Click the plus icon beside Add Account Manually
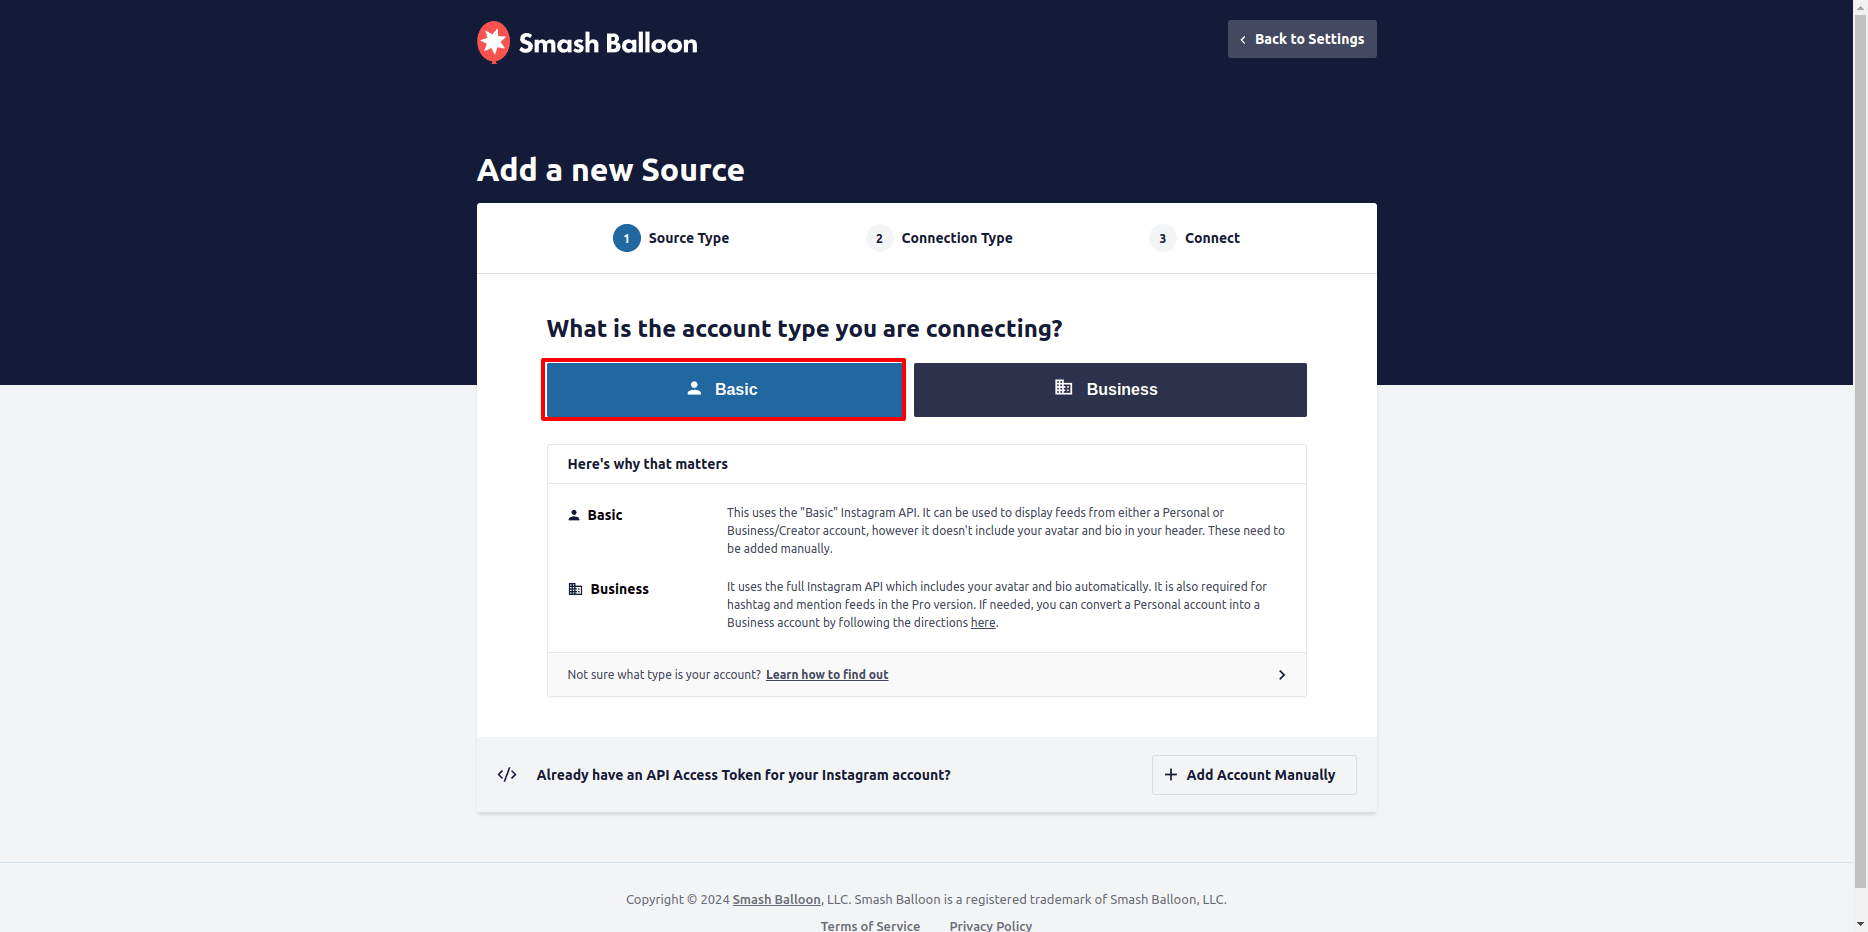 pos(1171,775)
